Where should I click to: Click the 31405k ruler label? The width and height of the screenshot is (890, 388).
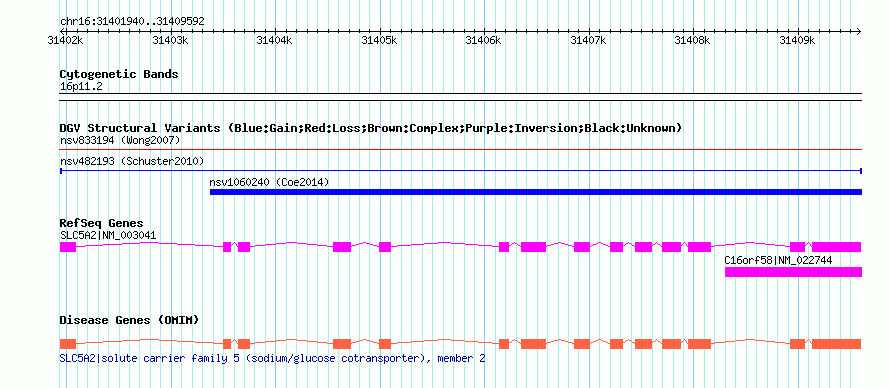(x=380, y=41)
